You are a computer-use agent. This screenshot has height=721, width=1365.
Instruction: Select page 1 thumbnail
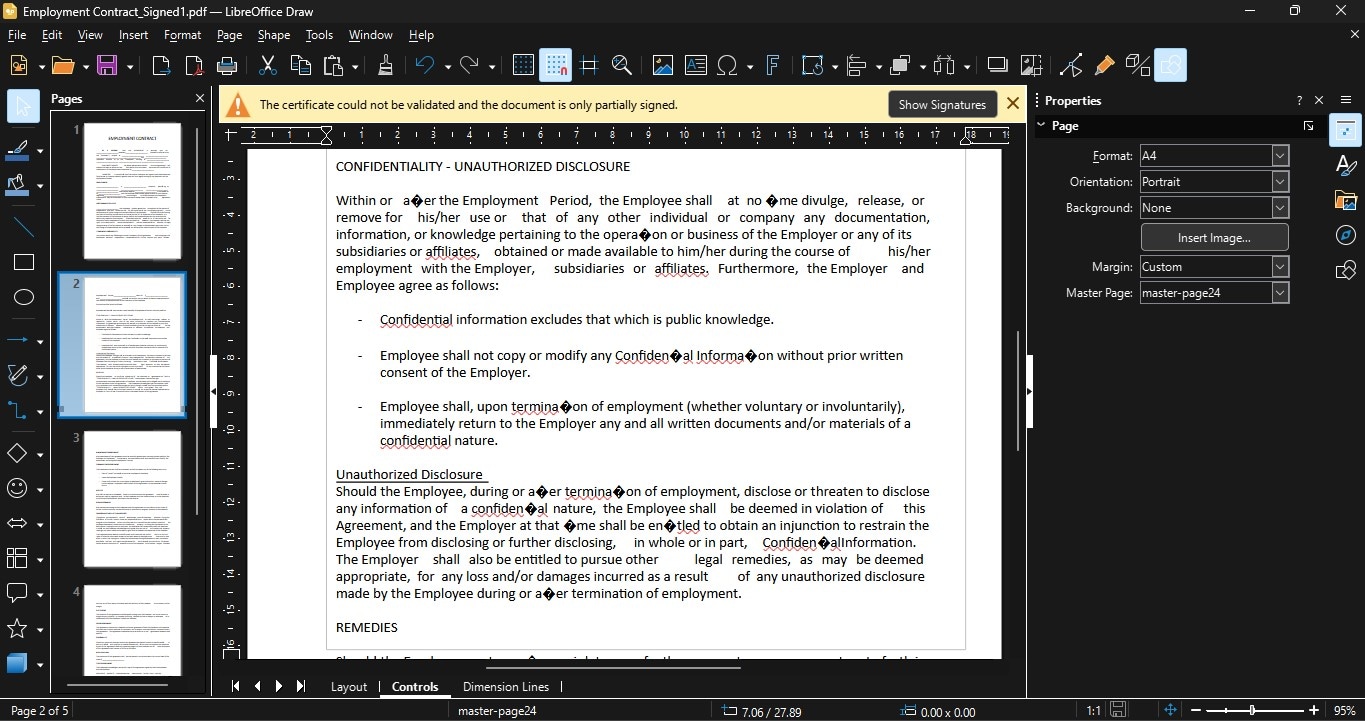coord(132,190)
